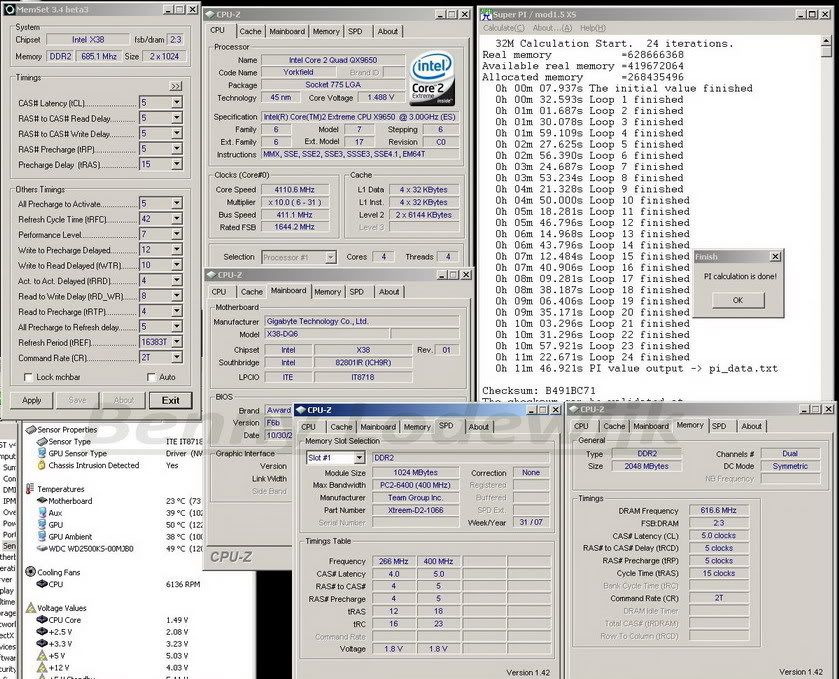This screenshot has height=679, width=839.
Task: Click the Exit button in MemSet
Action: click(x=171, y=400)
